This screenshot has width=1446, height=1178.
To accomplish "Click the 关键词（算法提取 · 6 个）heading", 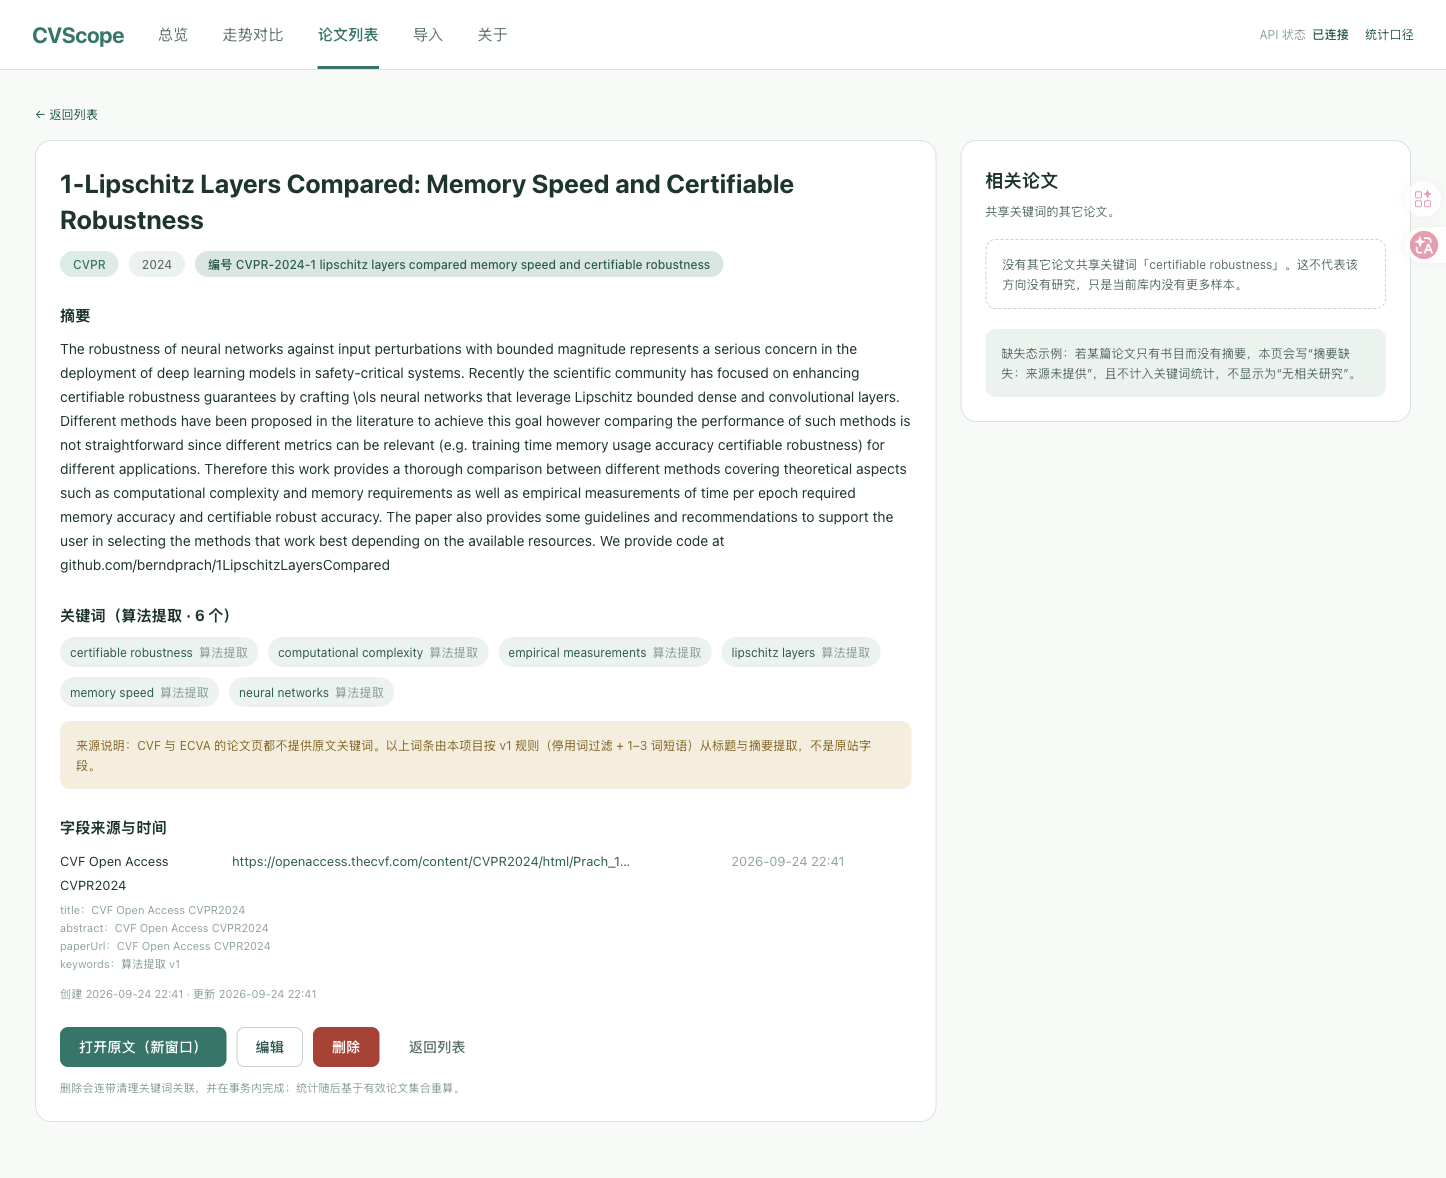I will (145, 616).
